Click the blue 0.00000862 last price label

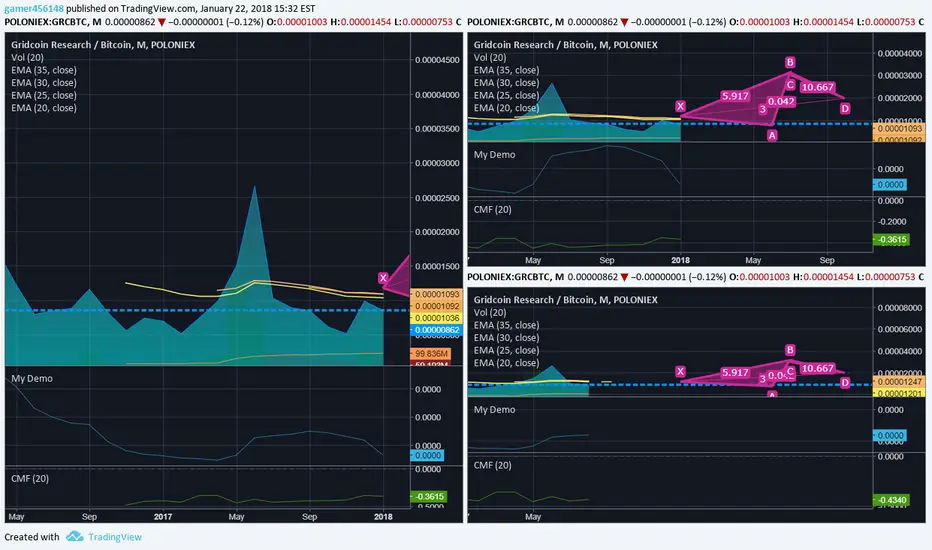436,330
